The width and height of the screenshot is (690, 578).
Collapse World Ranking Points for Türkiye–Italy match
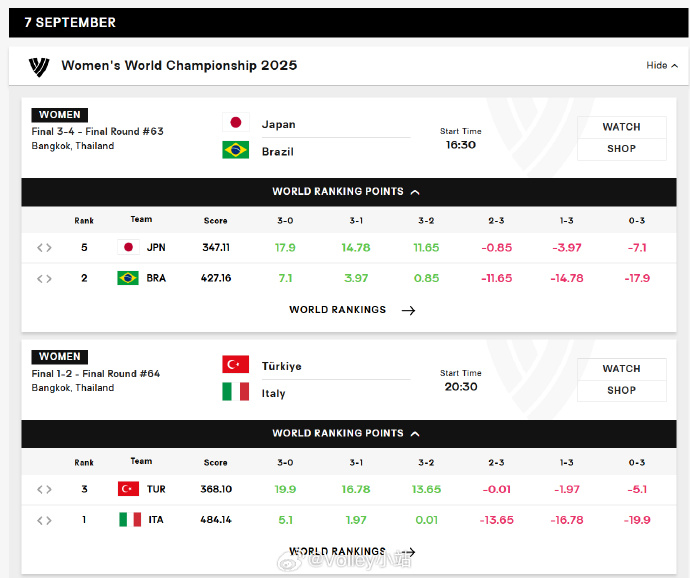345,434
